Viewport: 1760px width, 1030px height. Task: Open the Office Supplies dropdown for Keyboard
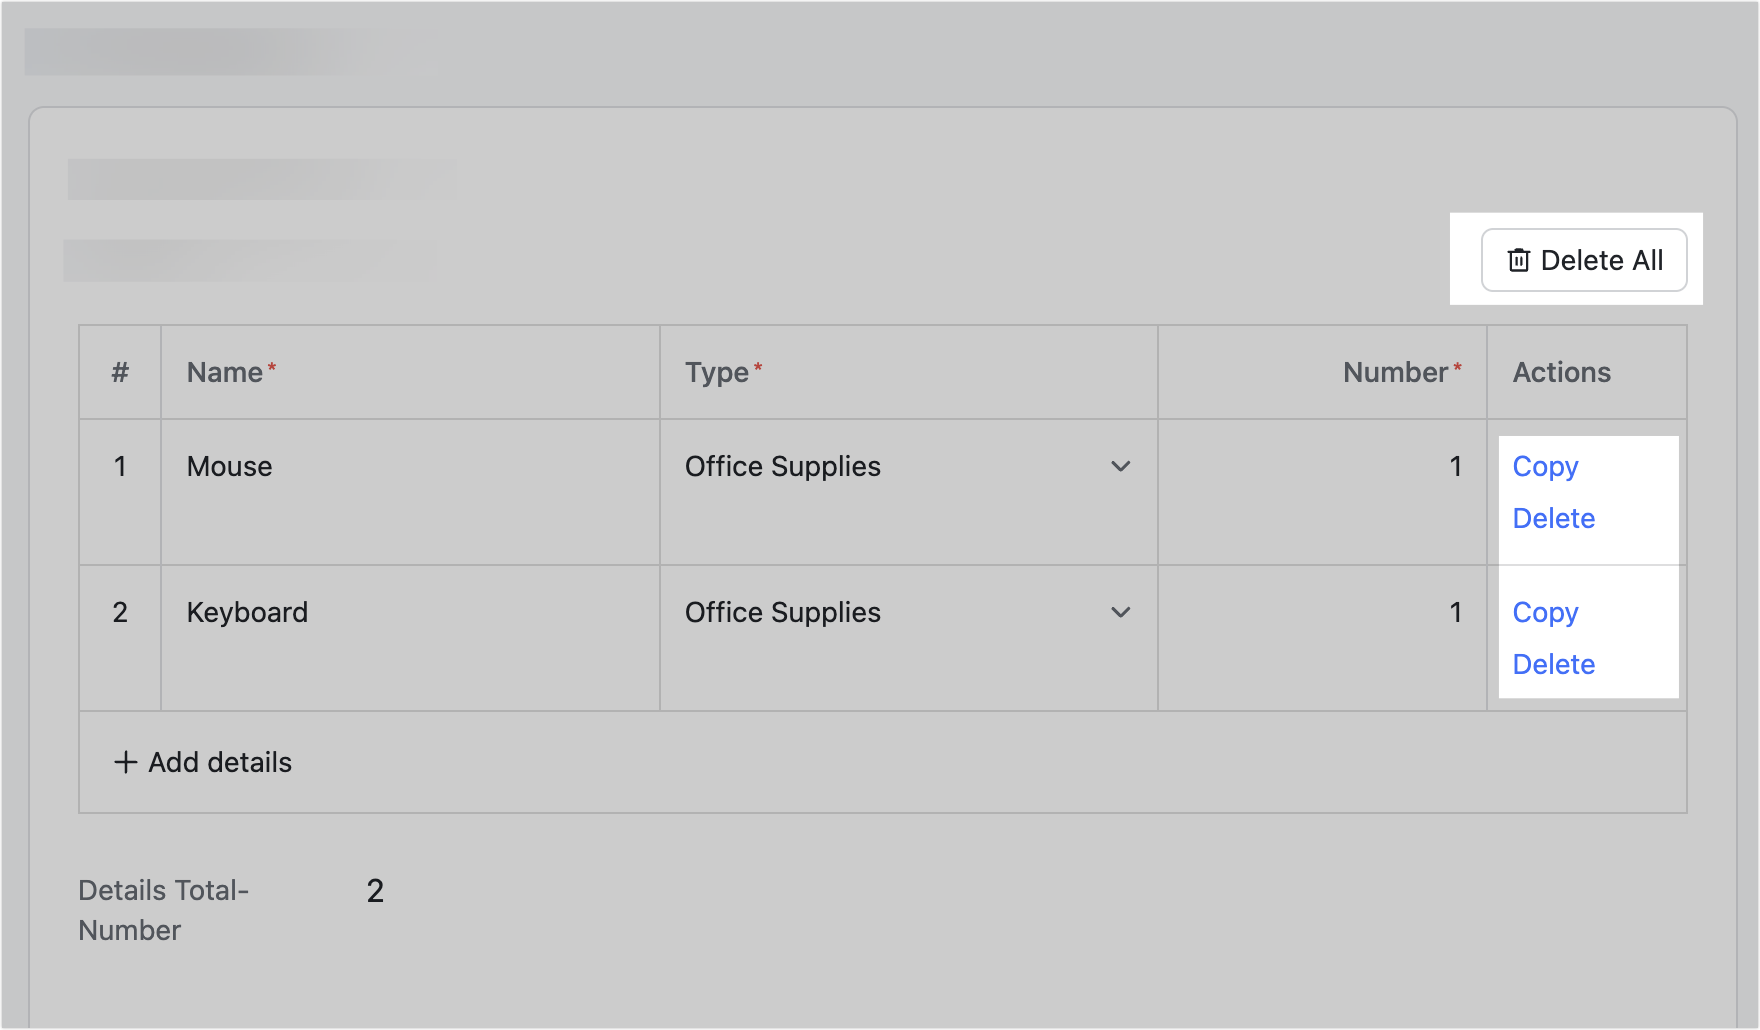pyautogui.click(x=900, y=612)
